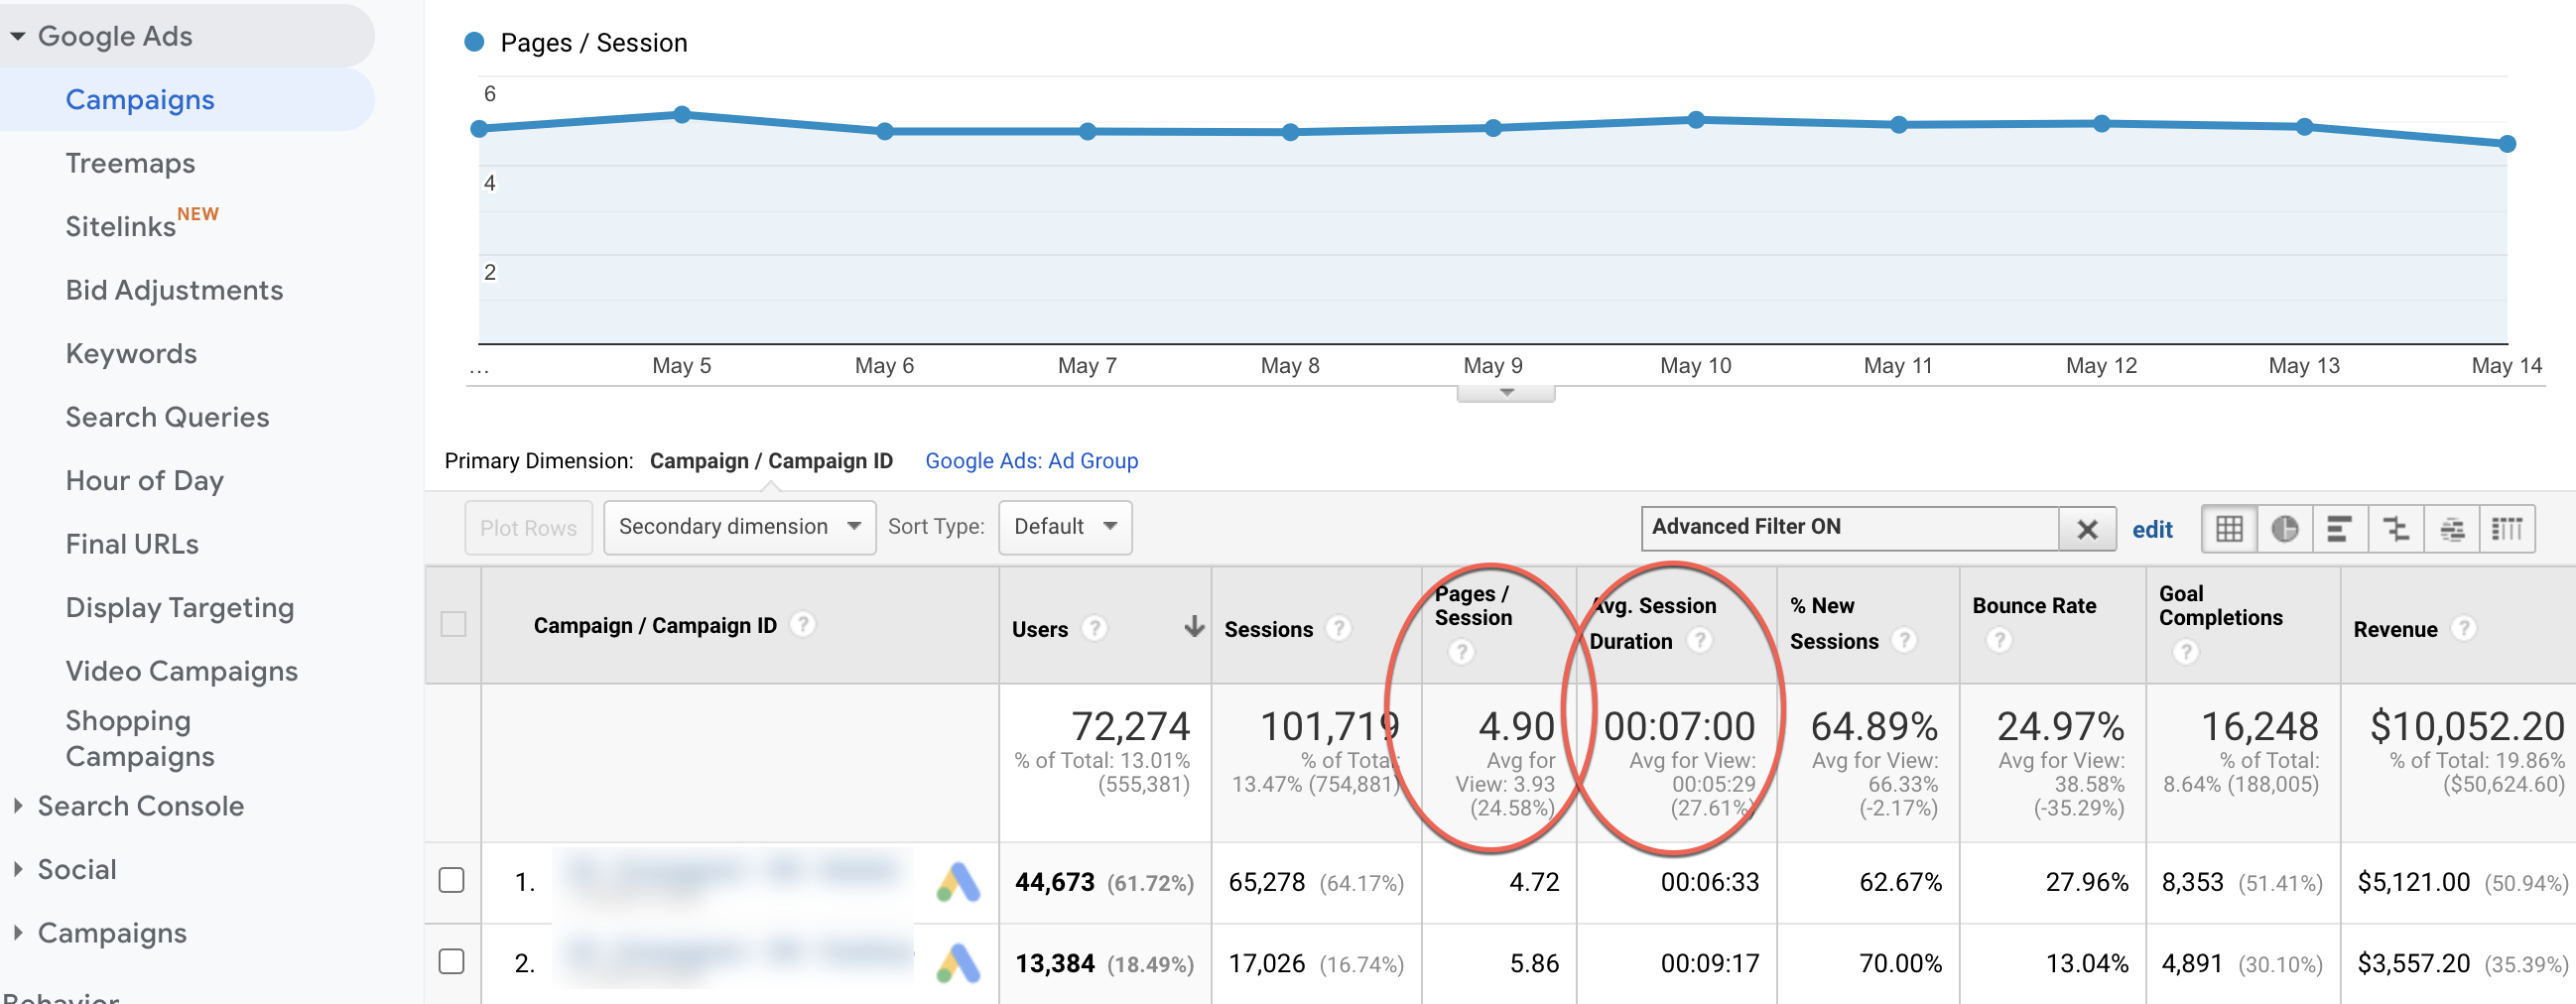Image resolution: width=2576 pixels, height=1004 pixels.
Task: Switch to the Google Ads: Ad Group dimension
Action: [x=1031, y=461]
